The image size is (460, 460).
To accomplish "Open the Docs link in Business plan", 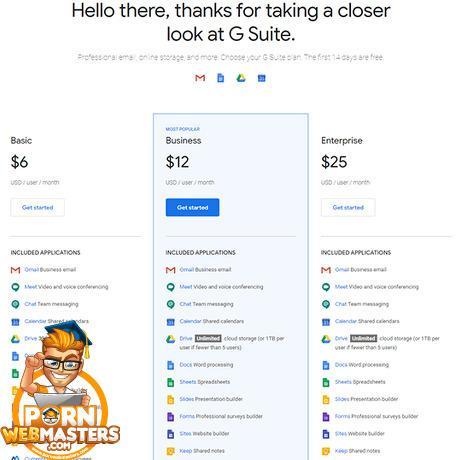I will coord(186,365).
